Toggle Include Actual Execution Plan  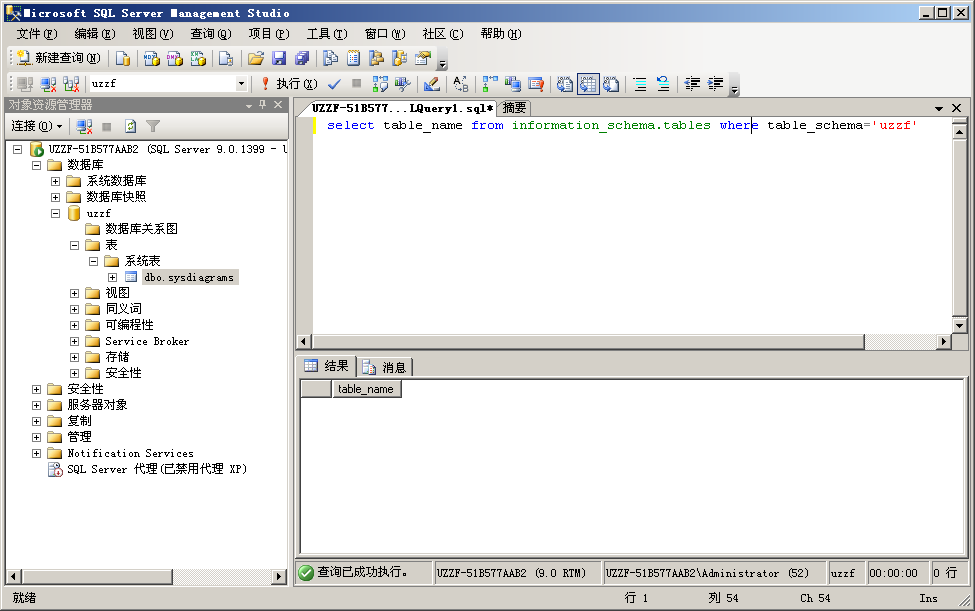[490, 84]
